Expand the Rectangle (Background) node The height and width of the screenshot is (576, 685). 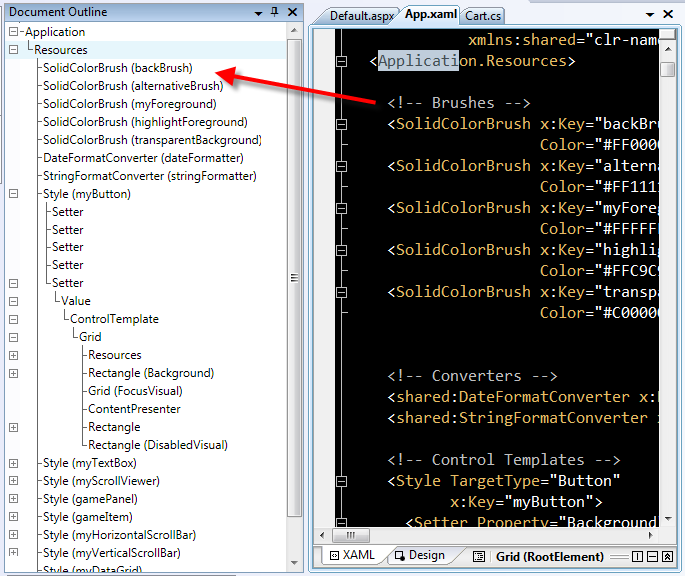point(14,373)
